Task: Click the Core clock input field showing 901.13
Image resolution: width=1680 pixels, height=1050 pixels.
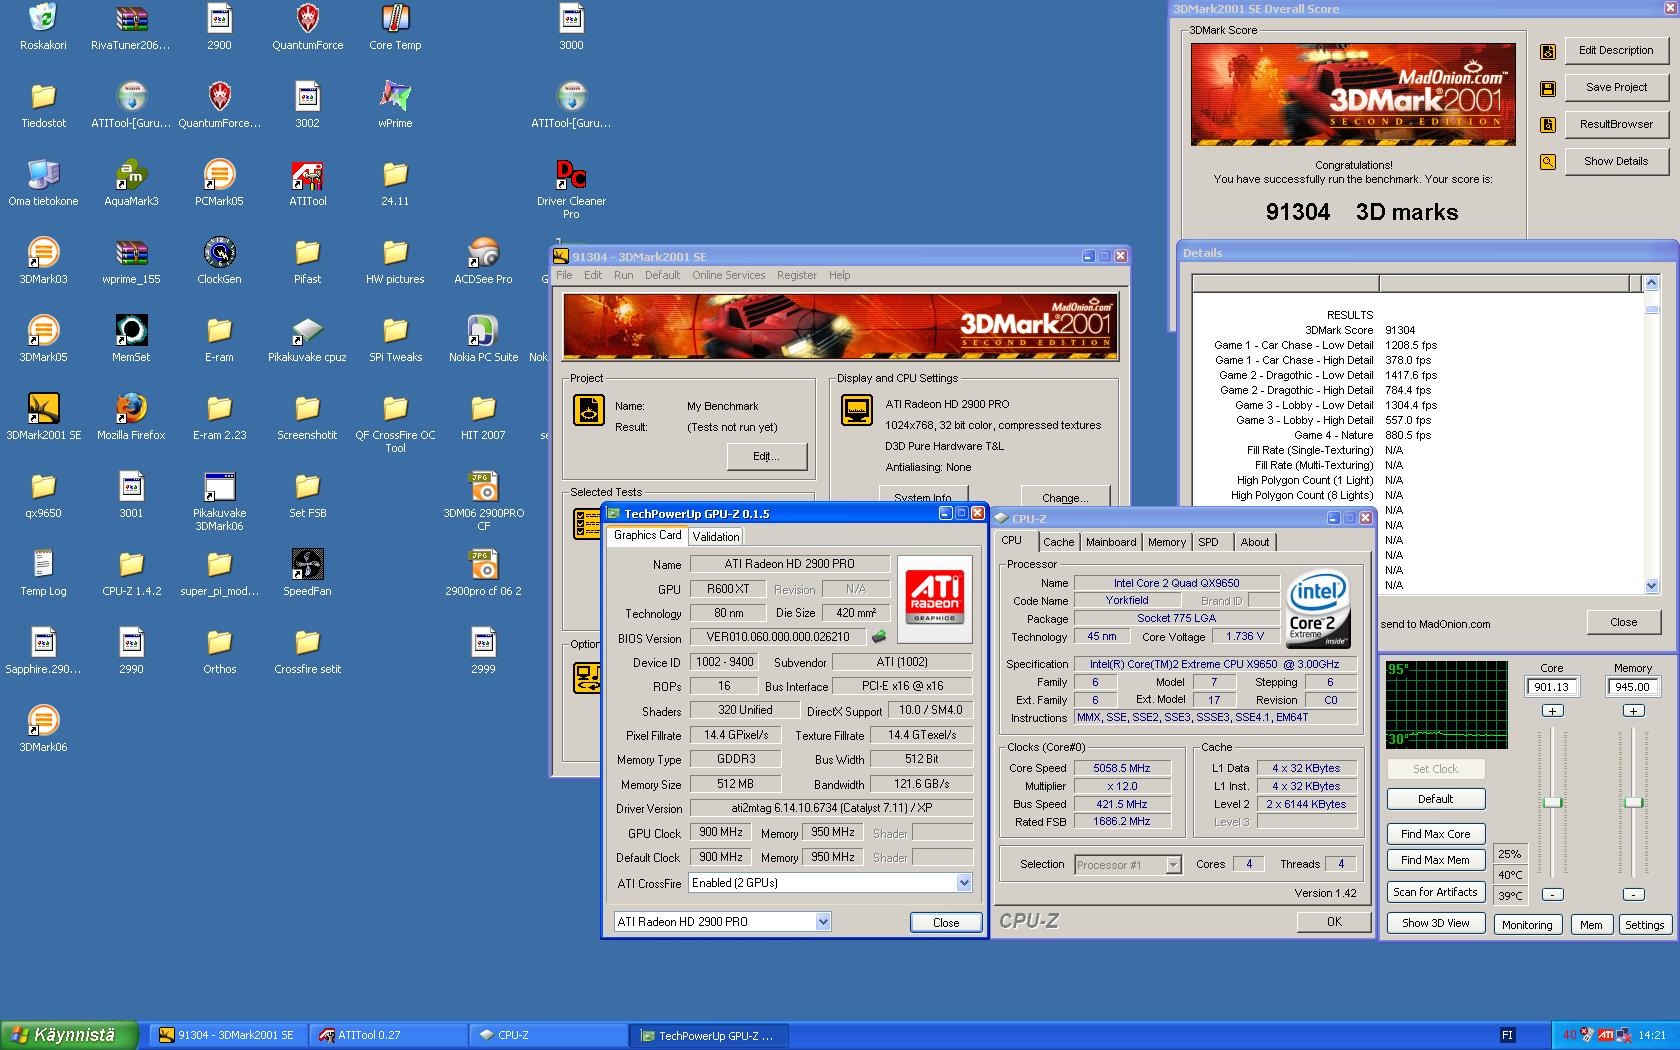Action: (x=1552, y=687)
